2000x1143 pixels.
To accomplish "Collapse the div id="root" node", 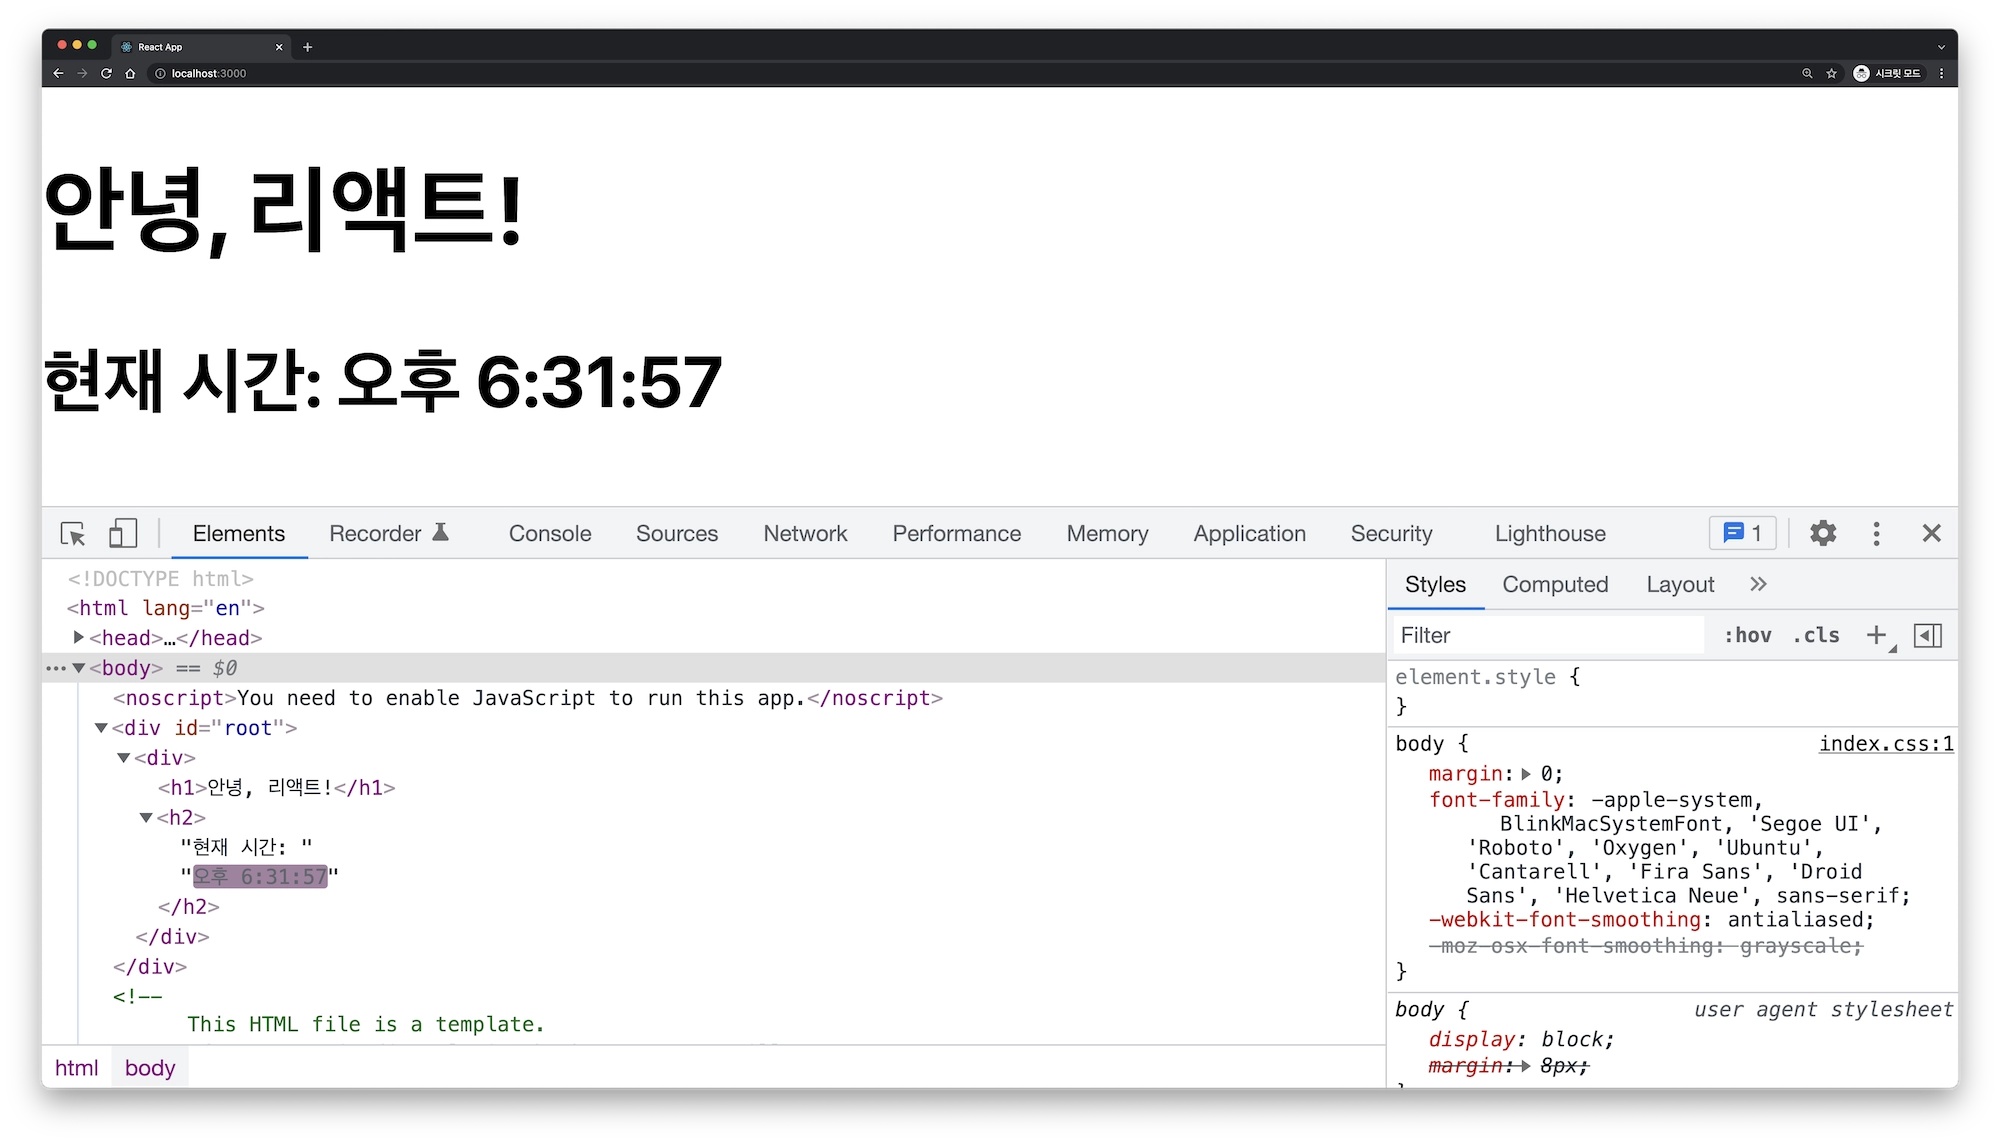I will click(101, 728).
